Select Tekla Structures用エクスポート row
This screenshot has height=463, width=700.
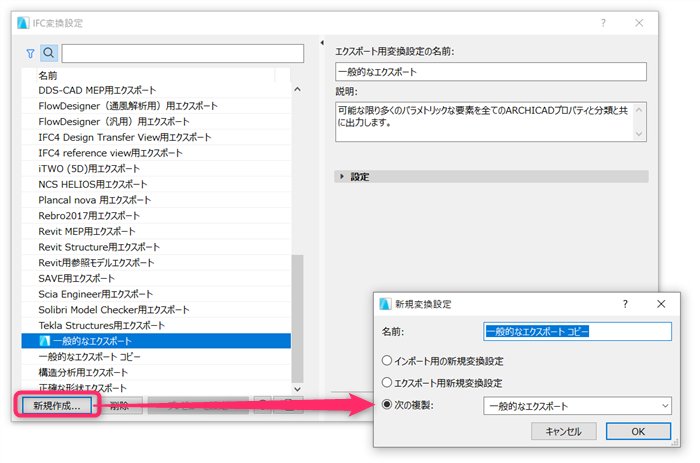click(x=156, y=325)
